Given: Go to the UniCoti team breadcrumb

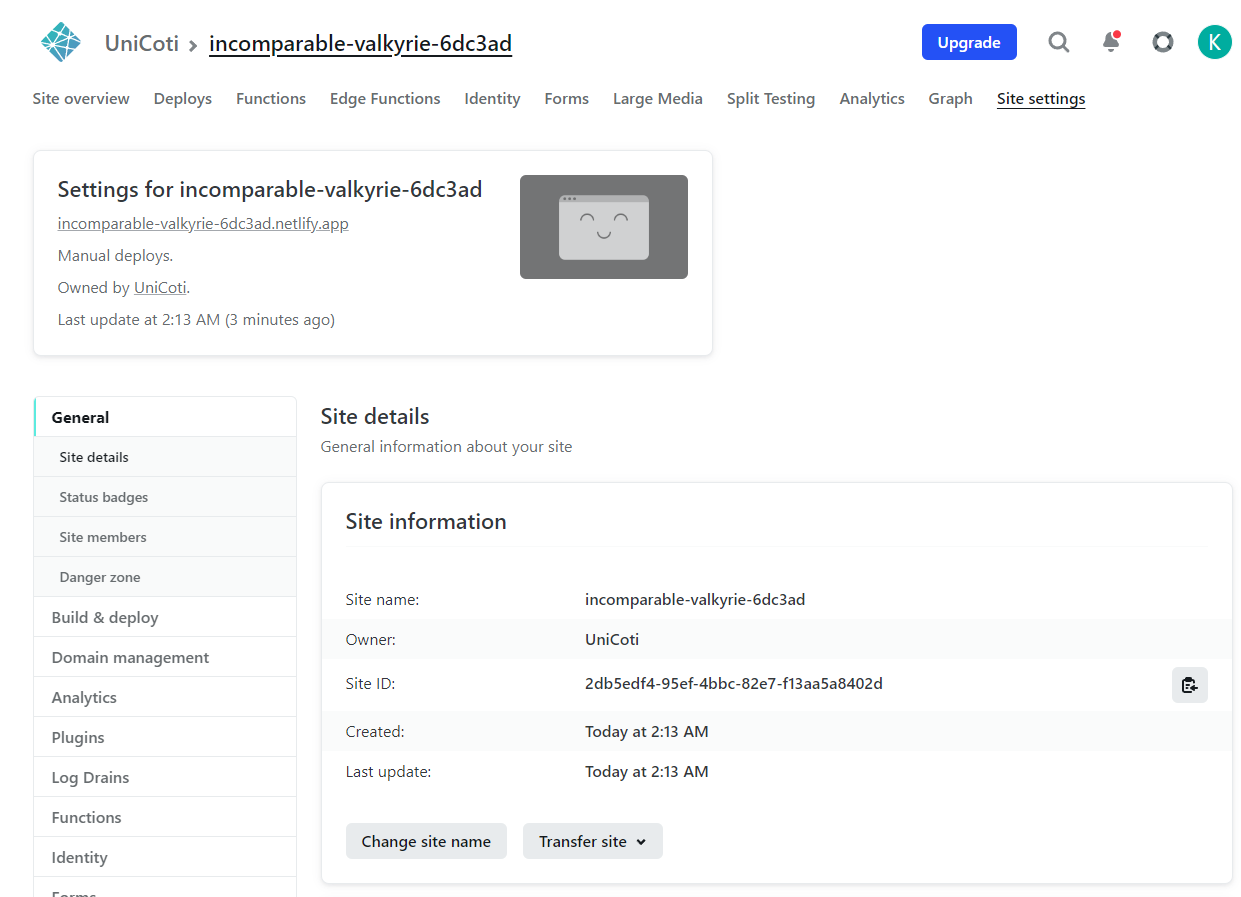Looking at the screenshot, I should (x=142, y=43).
